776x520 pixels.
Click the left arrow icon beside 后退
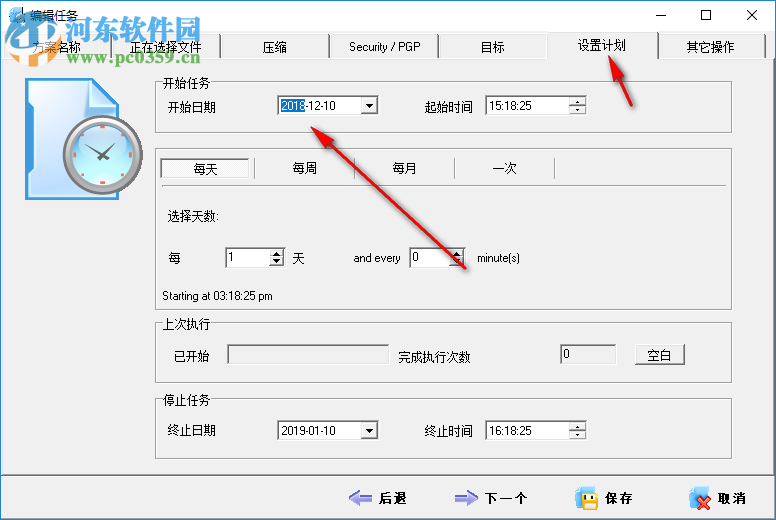coord(360,498)
